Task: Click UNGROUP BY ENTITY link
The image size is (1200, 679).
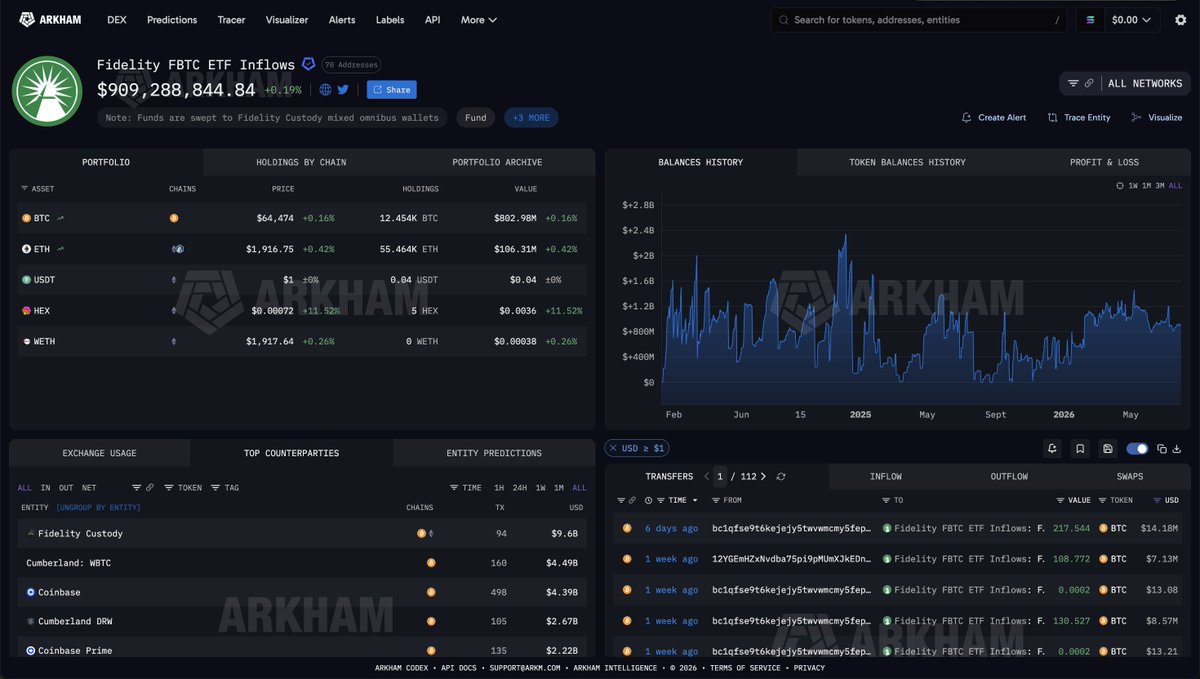Action: [x=98, y=508]
